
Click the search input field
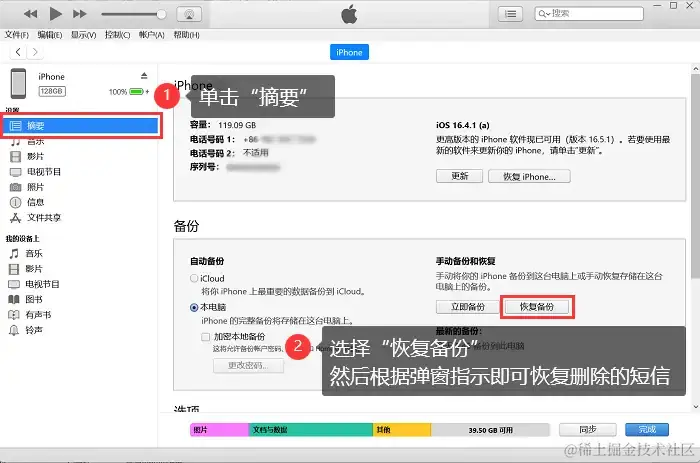click(x=589, y=14)
